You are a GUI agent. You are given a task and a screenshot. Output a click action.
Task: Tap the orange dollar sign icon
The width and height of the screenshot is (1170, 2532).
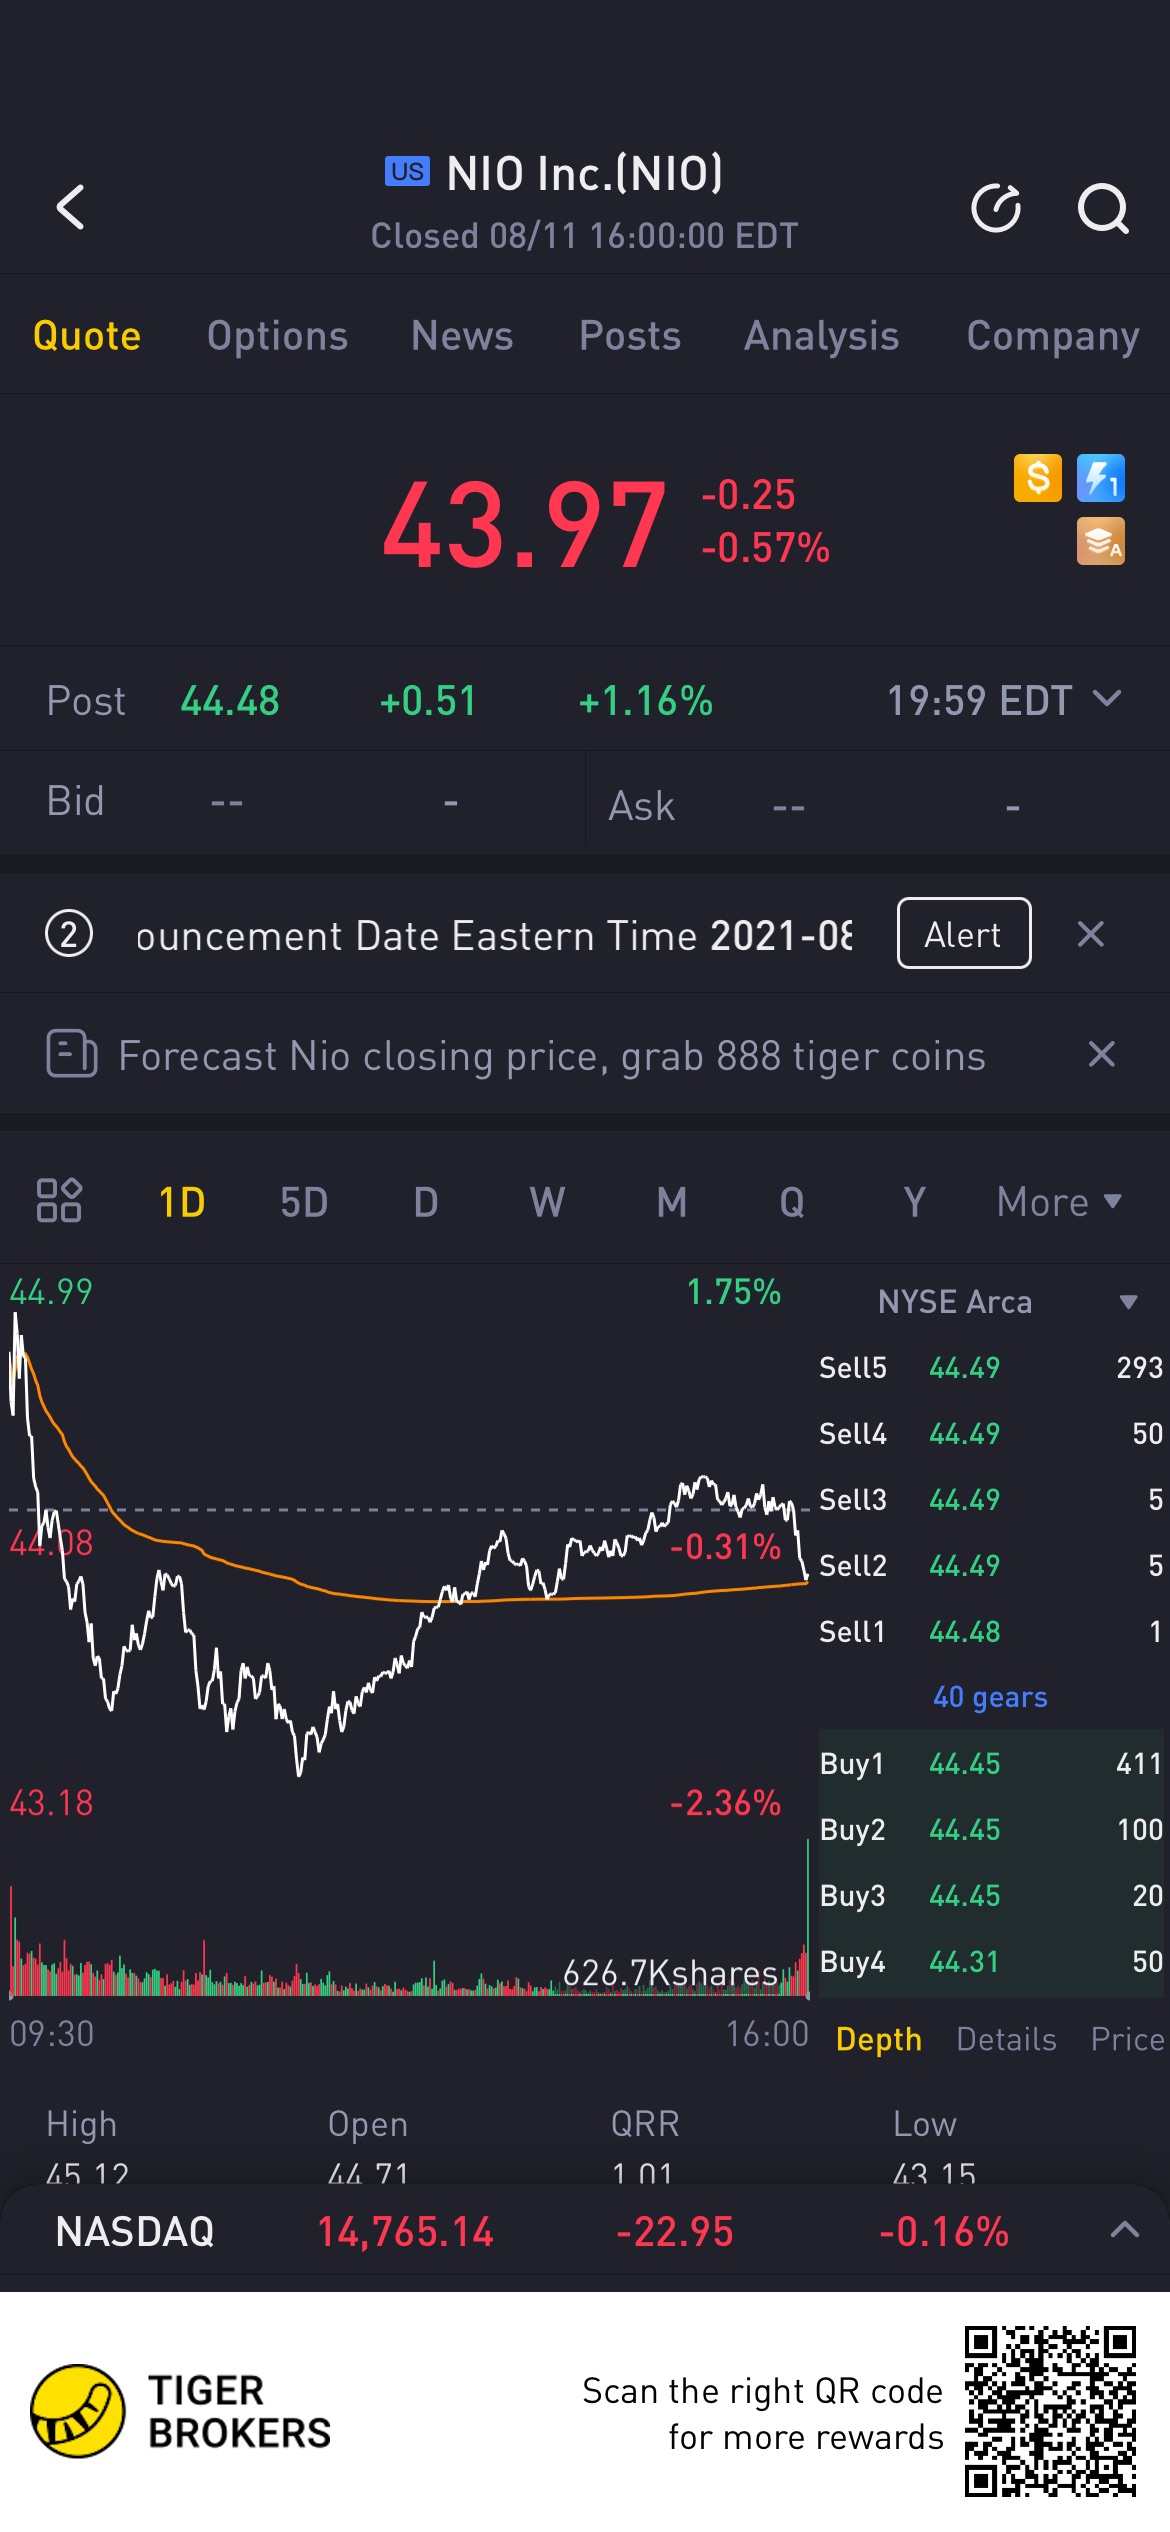pyautogui.click(x=1038, y=477)
